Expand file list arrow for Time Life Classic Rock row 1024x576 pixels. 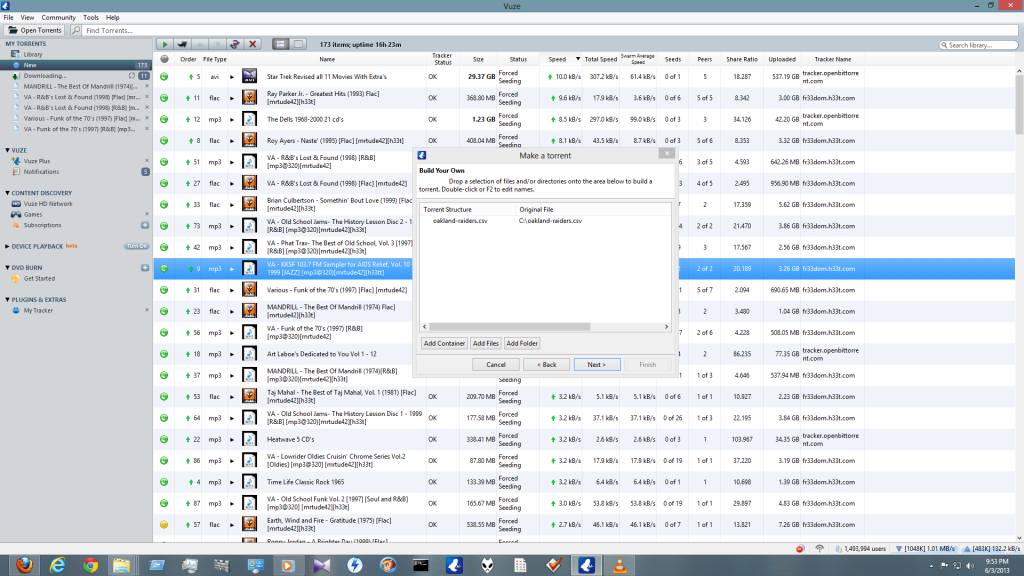click(232, 482)
